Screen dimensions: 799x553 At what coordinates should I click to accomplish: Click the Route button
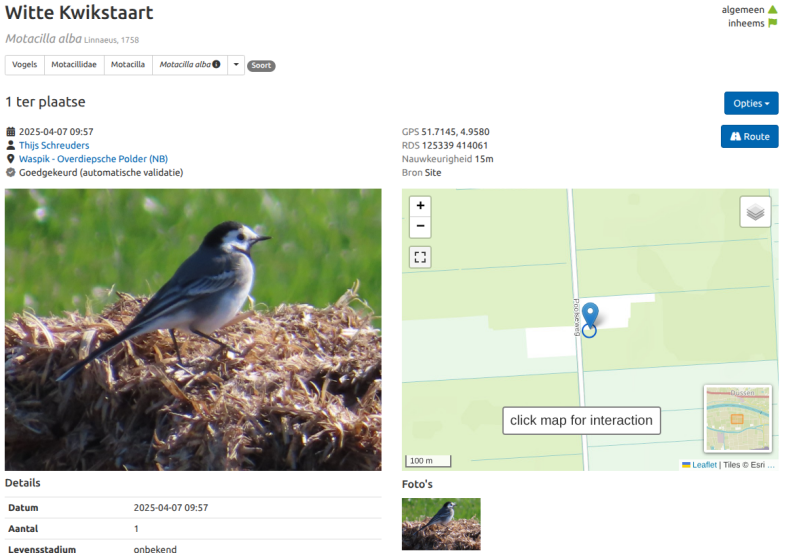pyautogui.click(x=750, y=137)
